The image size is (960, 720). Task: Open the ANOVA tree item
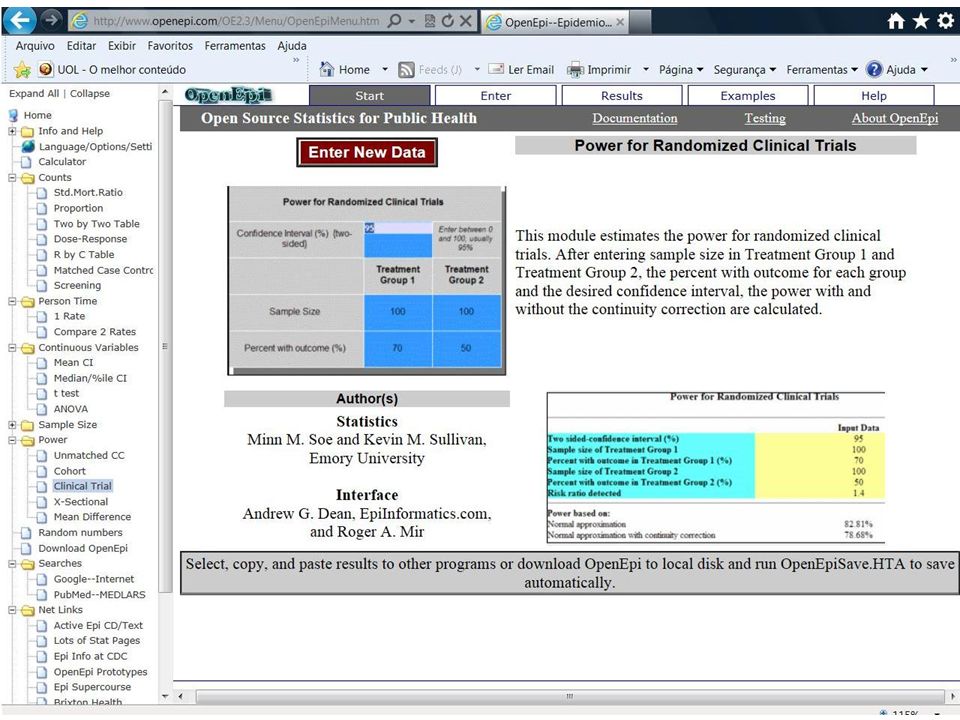pyautogui.click(x=70, y=409)
